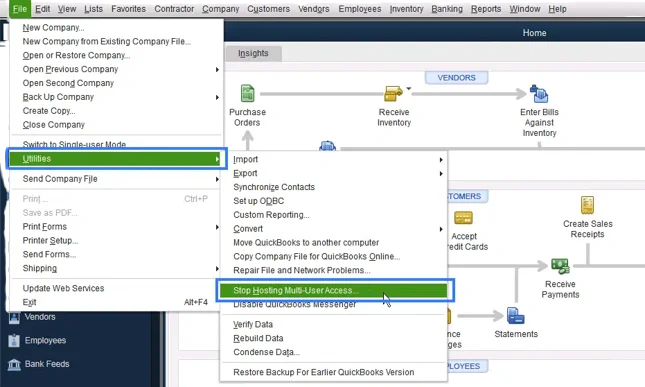The height and width of the screenshot is (387, 645).
Task: Choose Open or Restore Company...
Action: pos(76,56)
